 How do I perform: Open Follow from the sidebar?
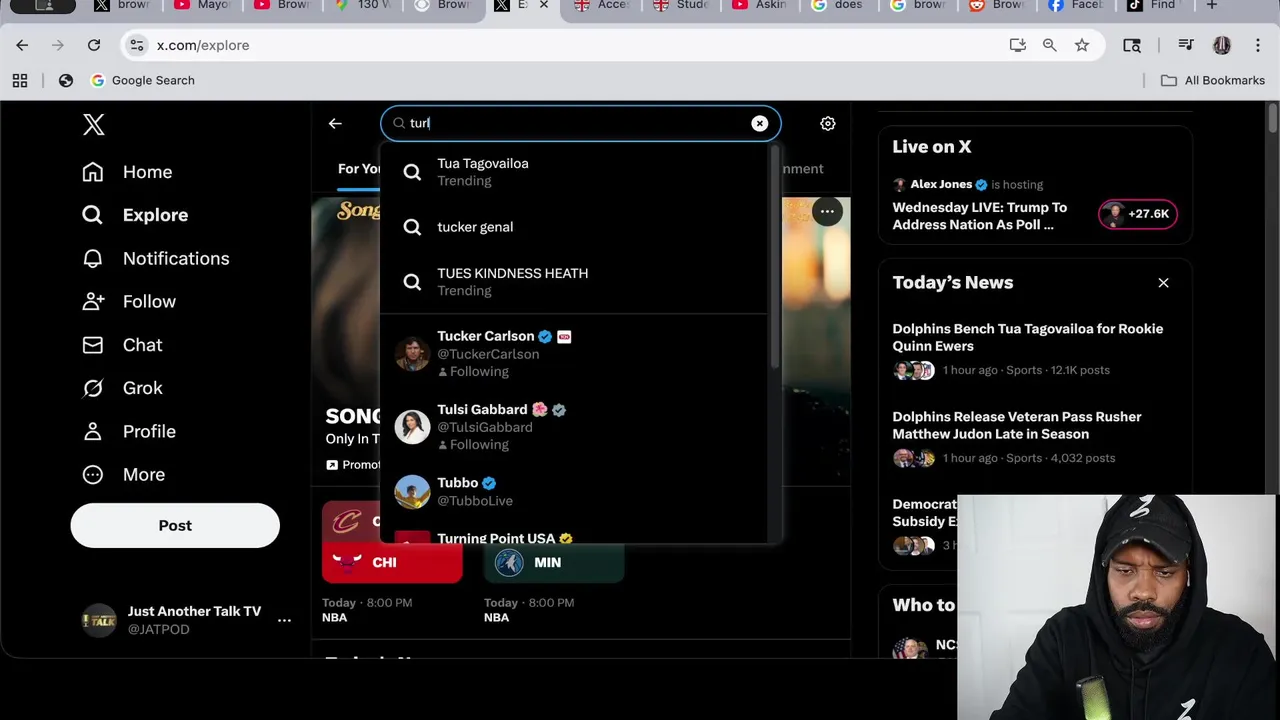pos(128,301)
